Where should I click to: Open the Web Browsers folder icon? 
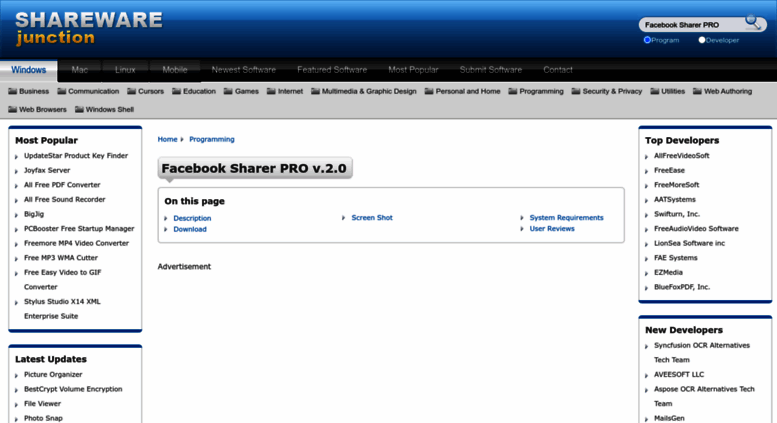tap(12, 109)
